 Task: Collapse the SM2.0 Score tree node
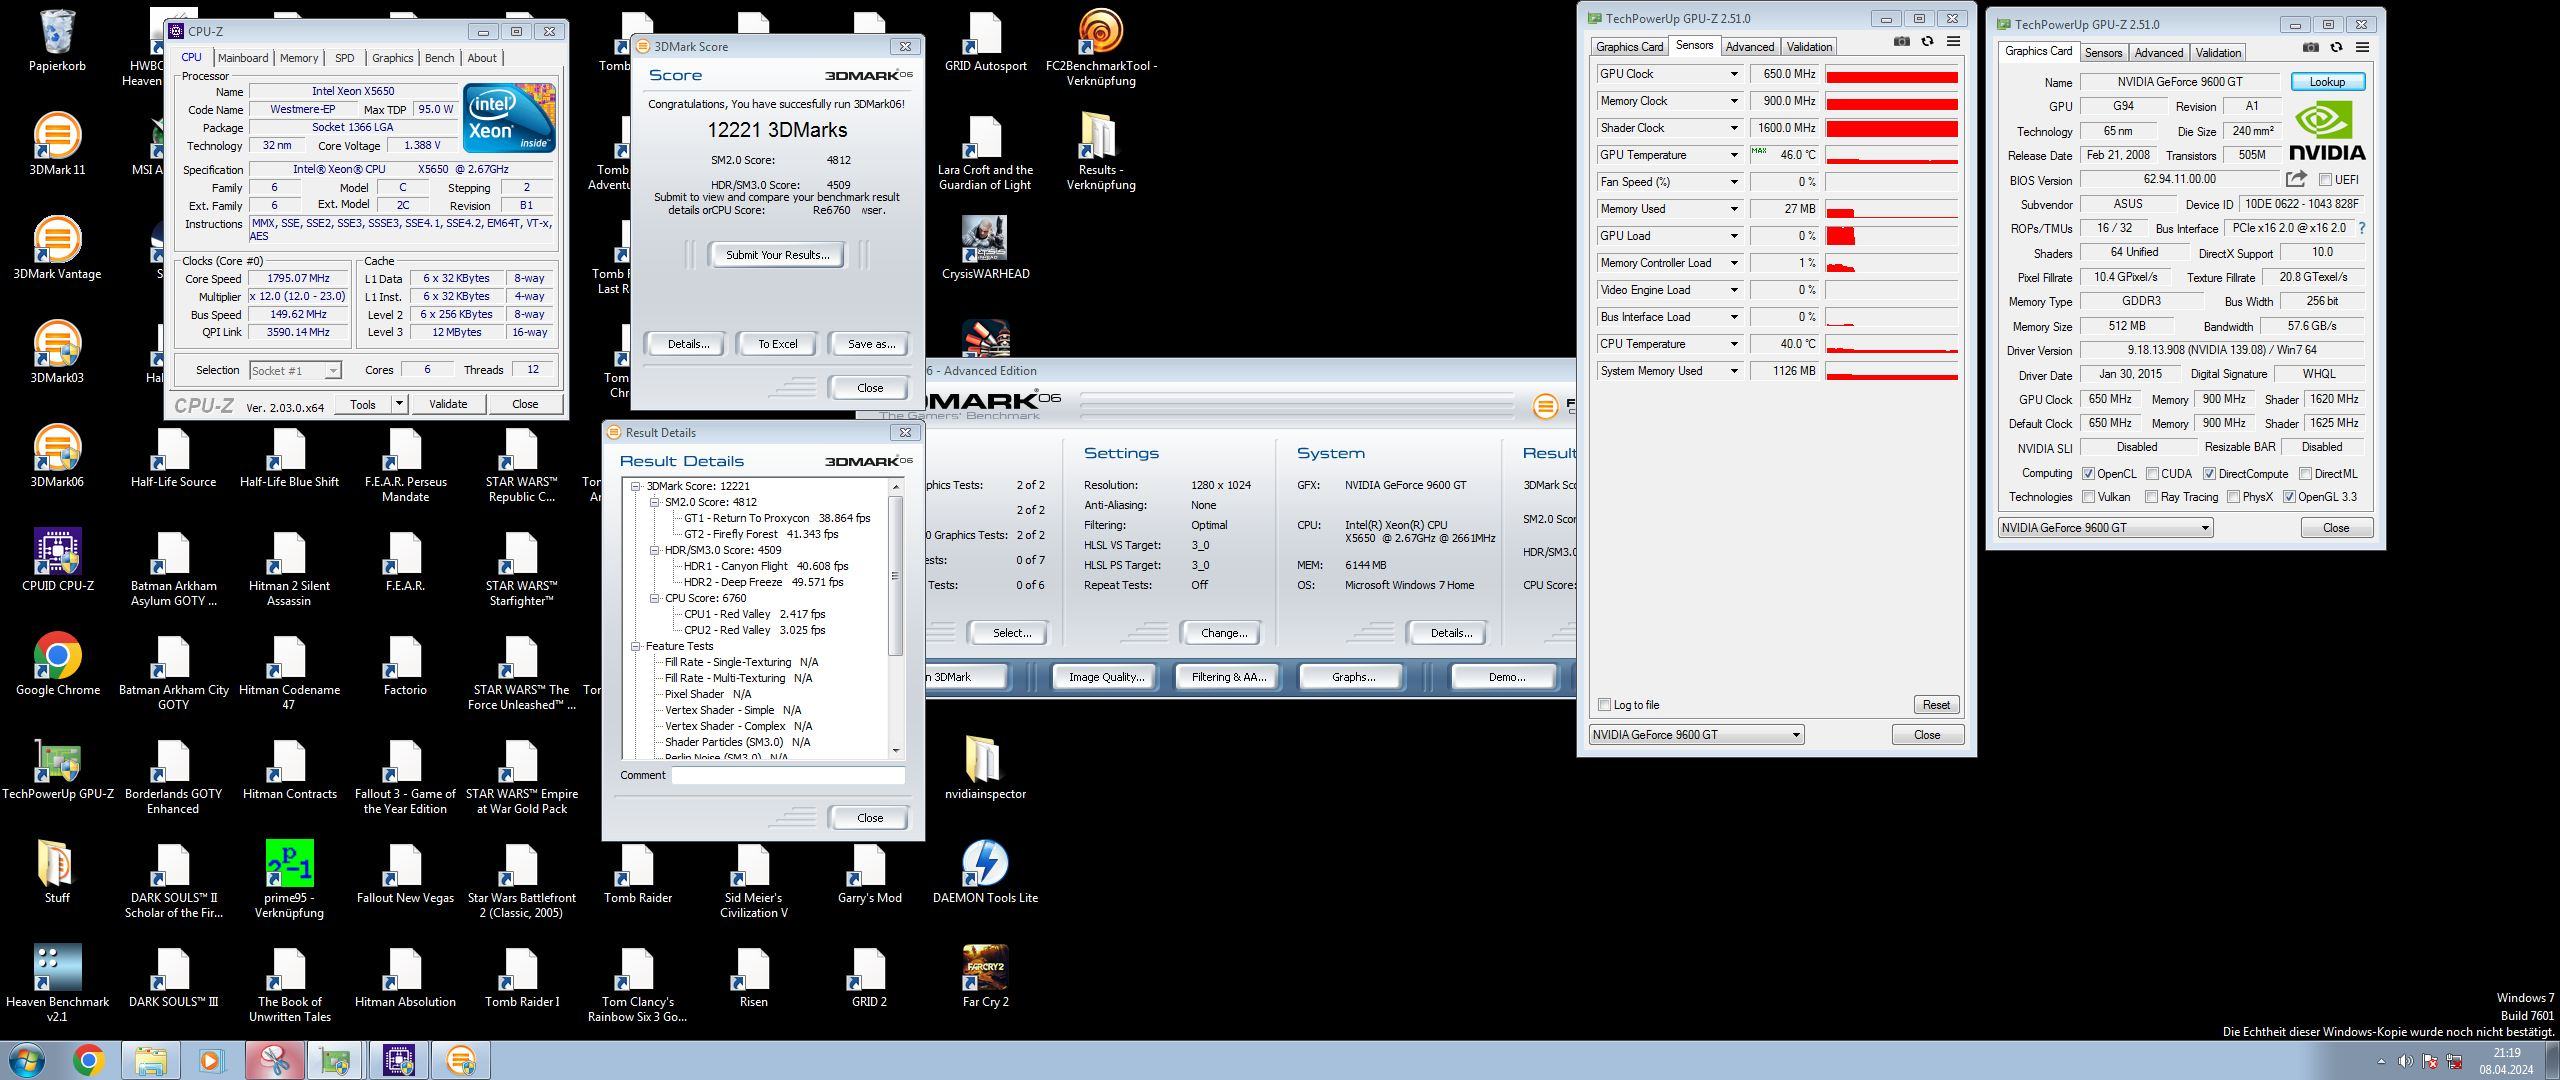[654, 502]
